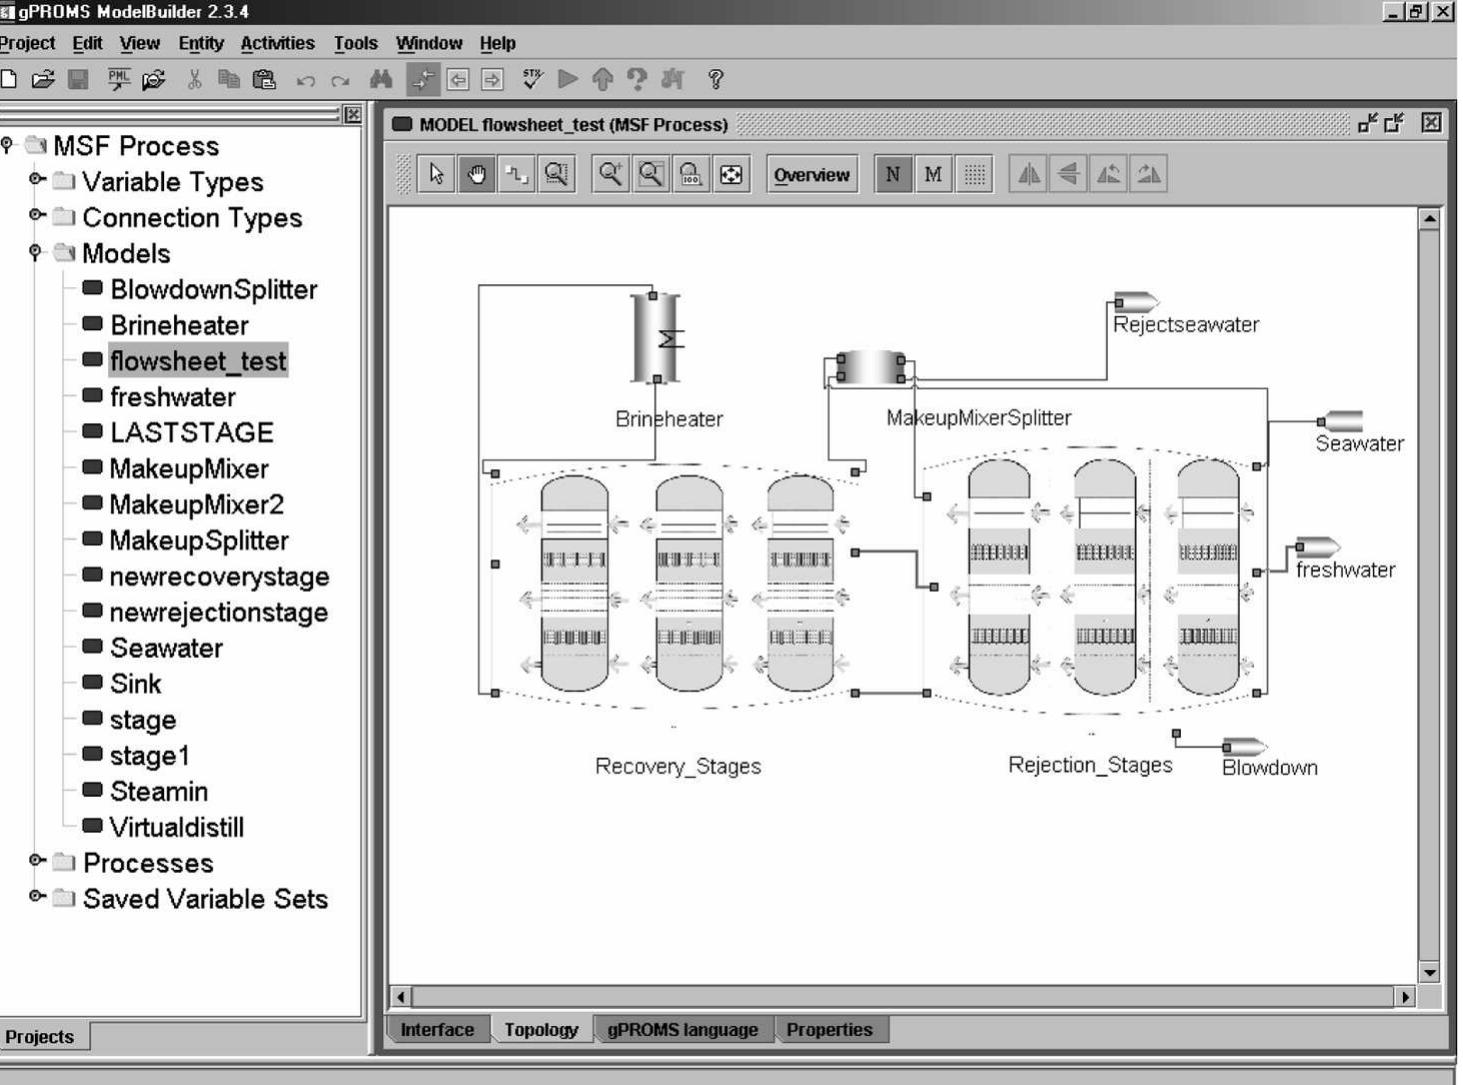This screenshot has height=1085, width=1463.
Task: Open the Projects tab at the bottom left
Action: tap(41, 1037)
